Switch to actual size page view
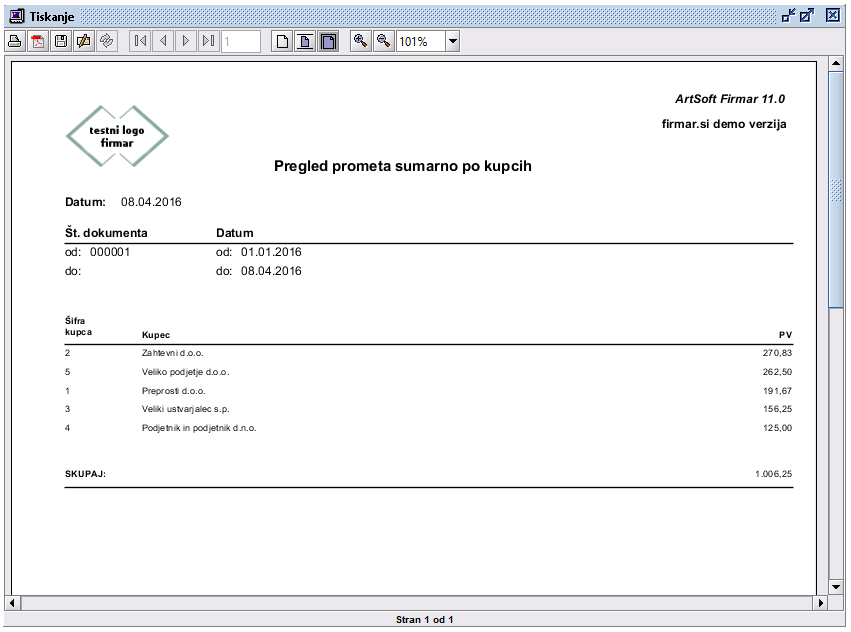The height and width of the screenshot is (632, 851). point(283,41)
